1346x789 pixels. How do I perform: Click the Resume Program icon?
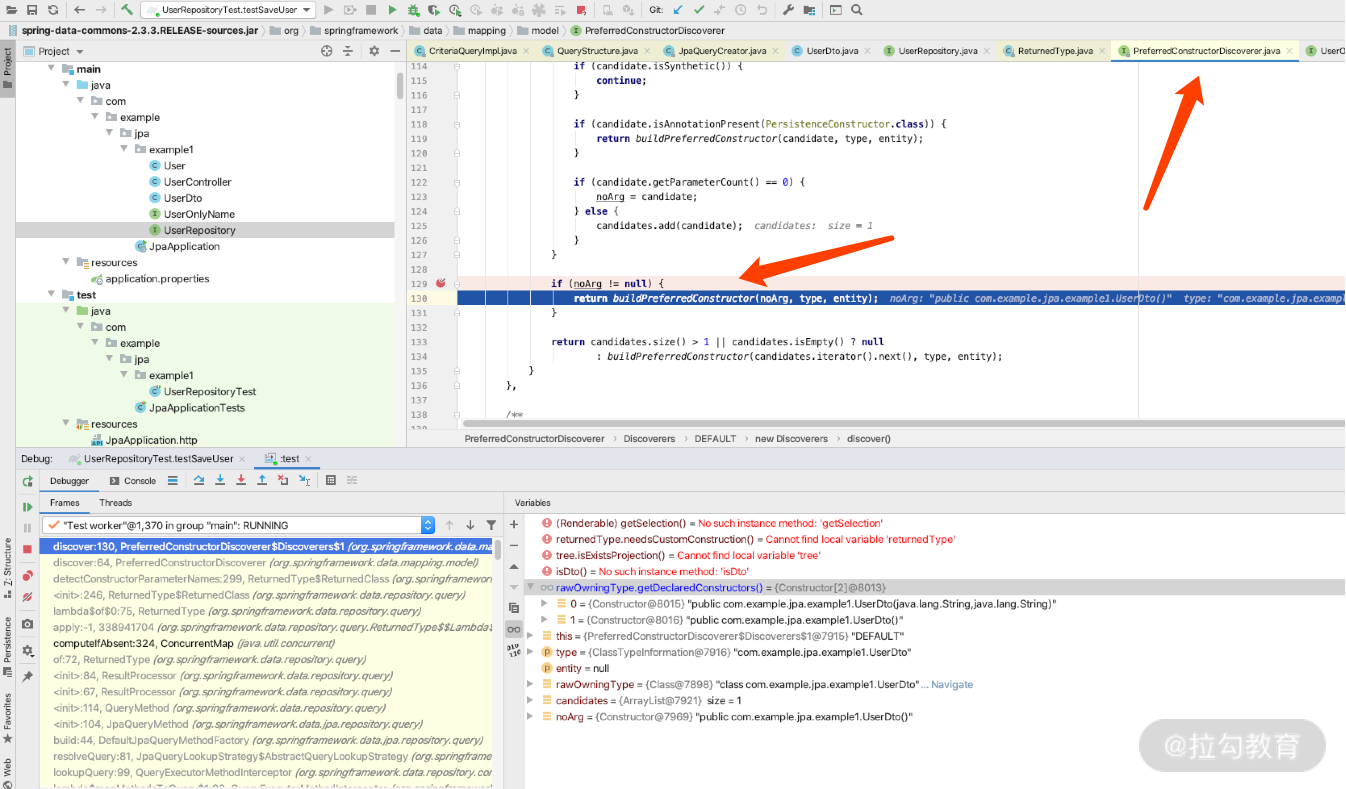click(28, 507)
